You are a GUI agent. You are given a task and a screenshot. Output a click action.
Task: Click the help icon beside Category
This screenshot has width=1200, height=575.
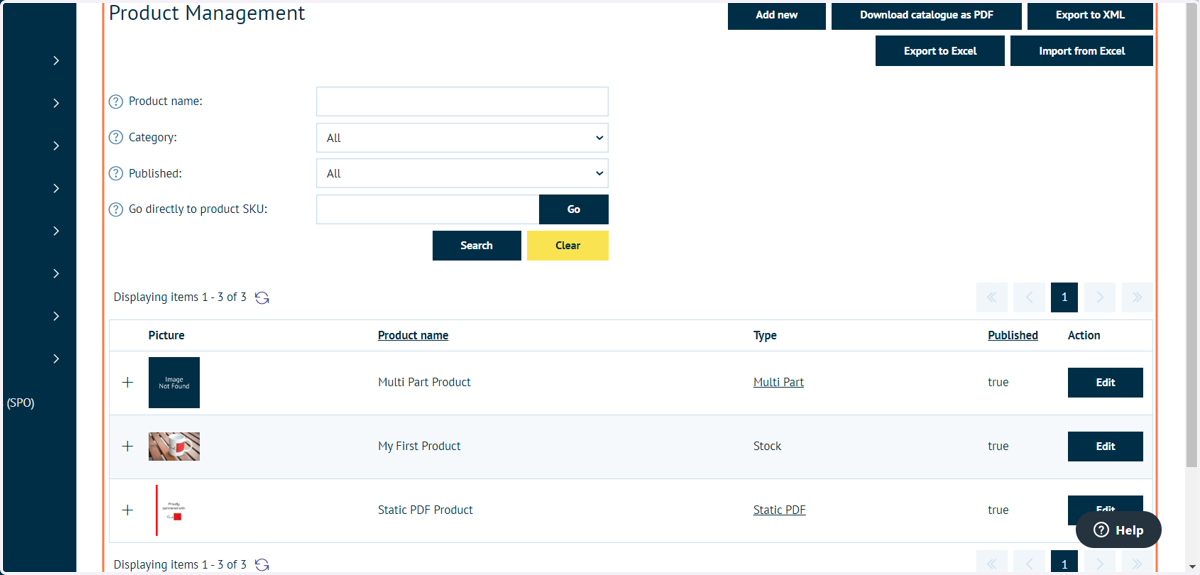(116, 138)
